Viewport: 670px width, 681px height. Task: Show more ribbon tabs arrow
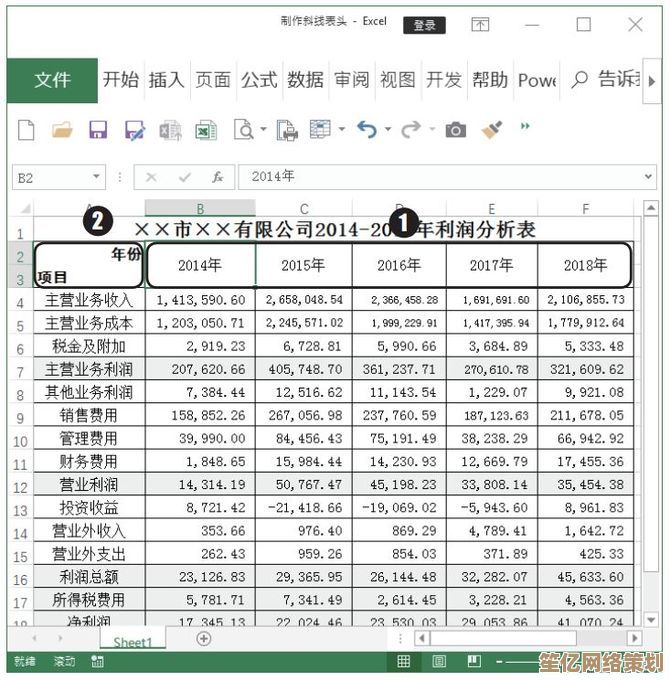(651, 81)
